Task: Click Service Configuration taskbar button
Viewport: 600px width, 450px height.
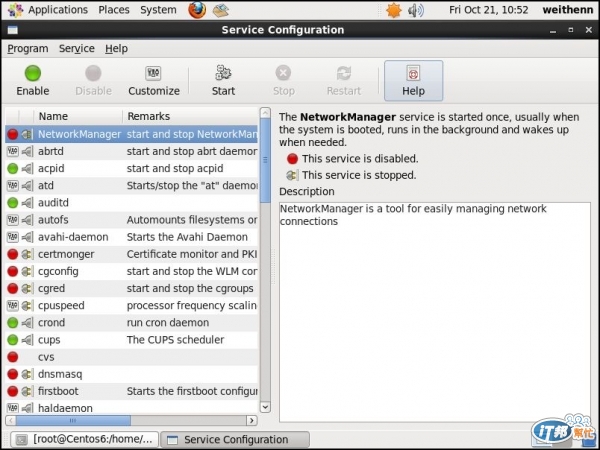Action: (x=235, y=440)
